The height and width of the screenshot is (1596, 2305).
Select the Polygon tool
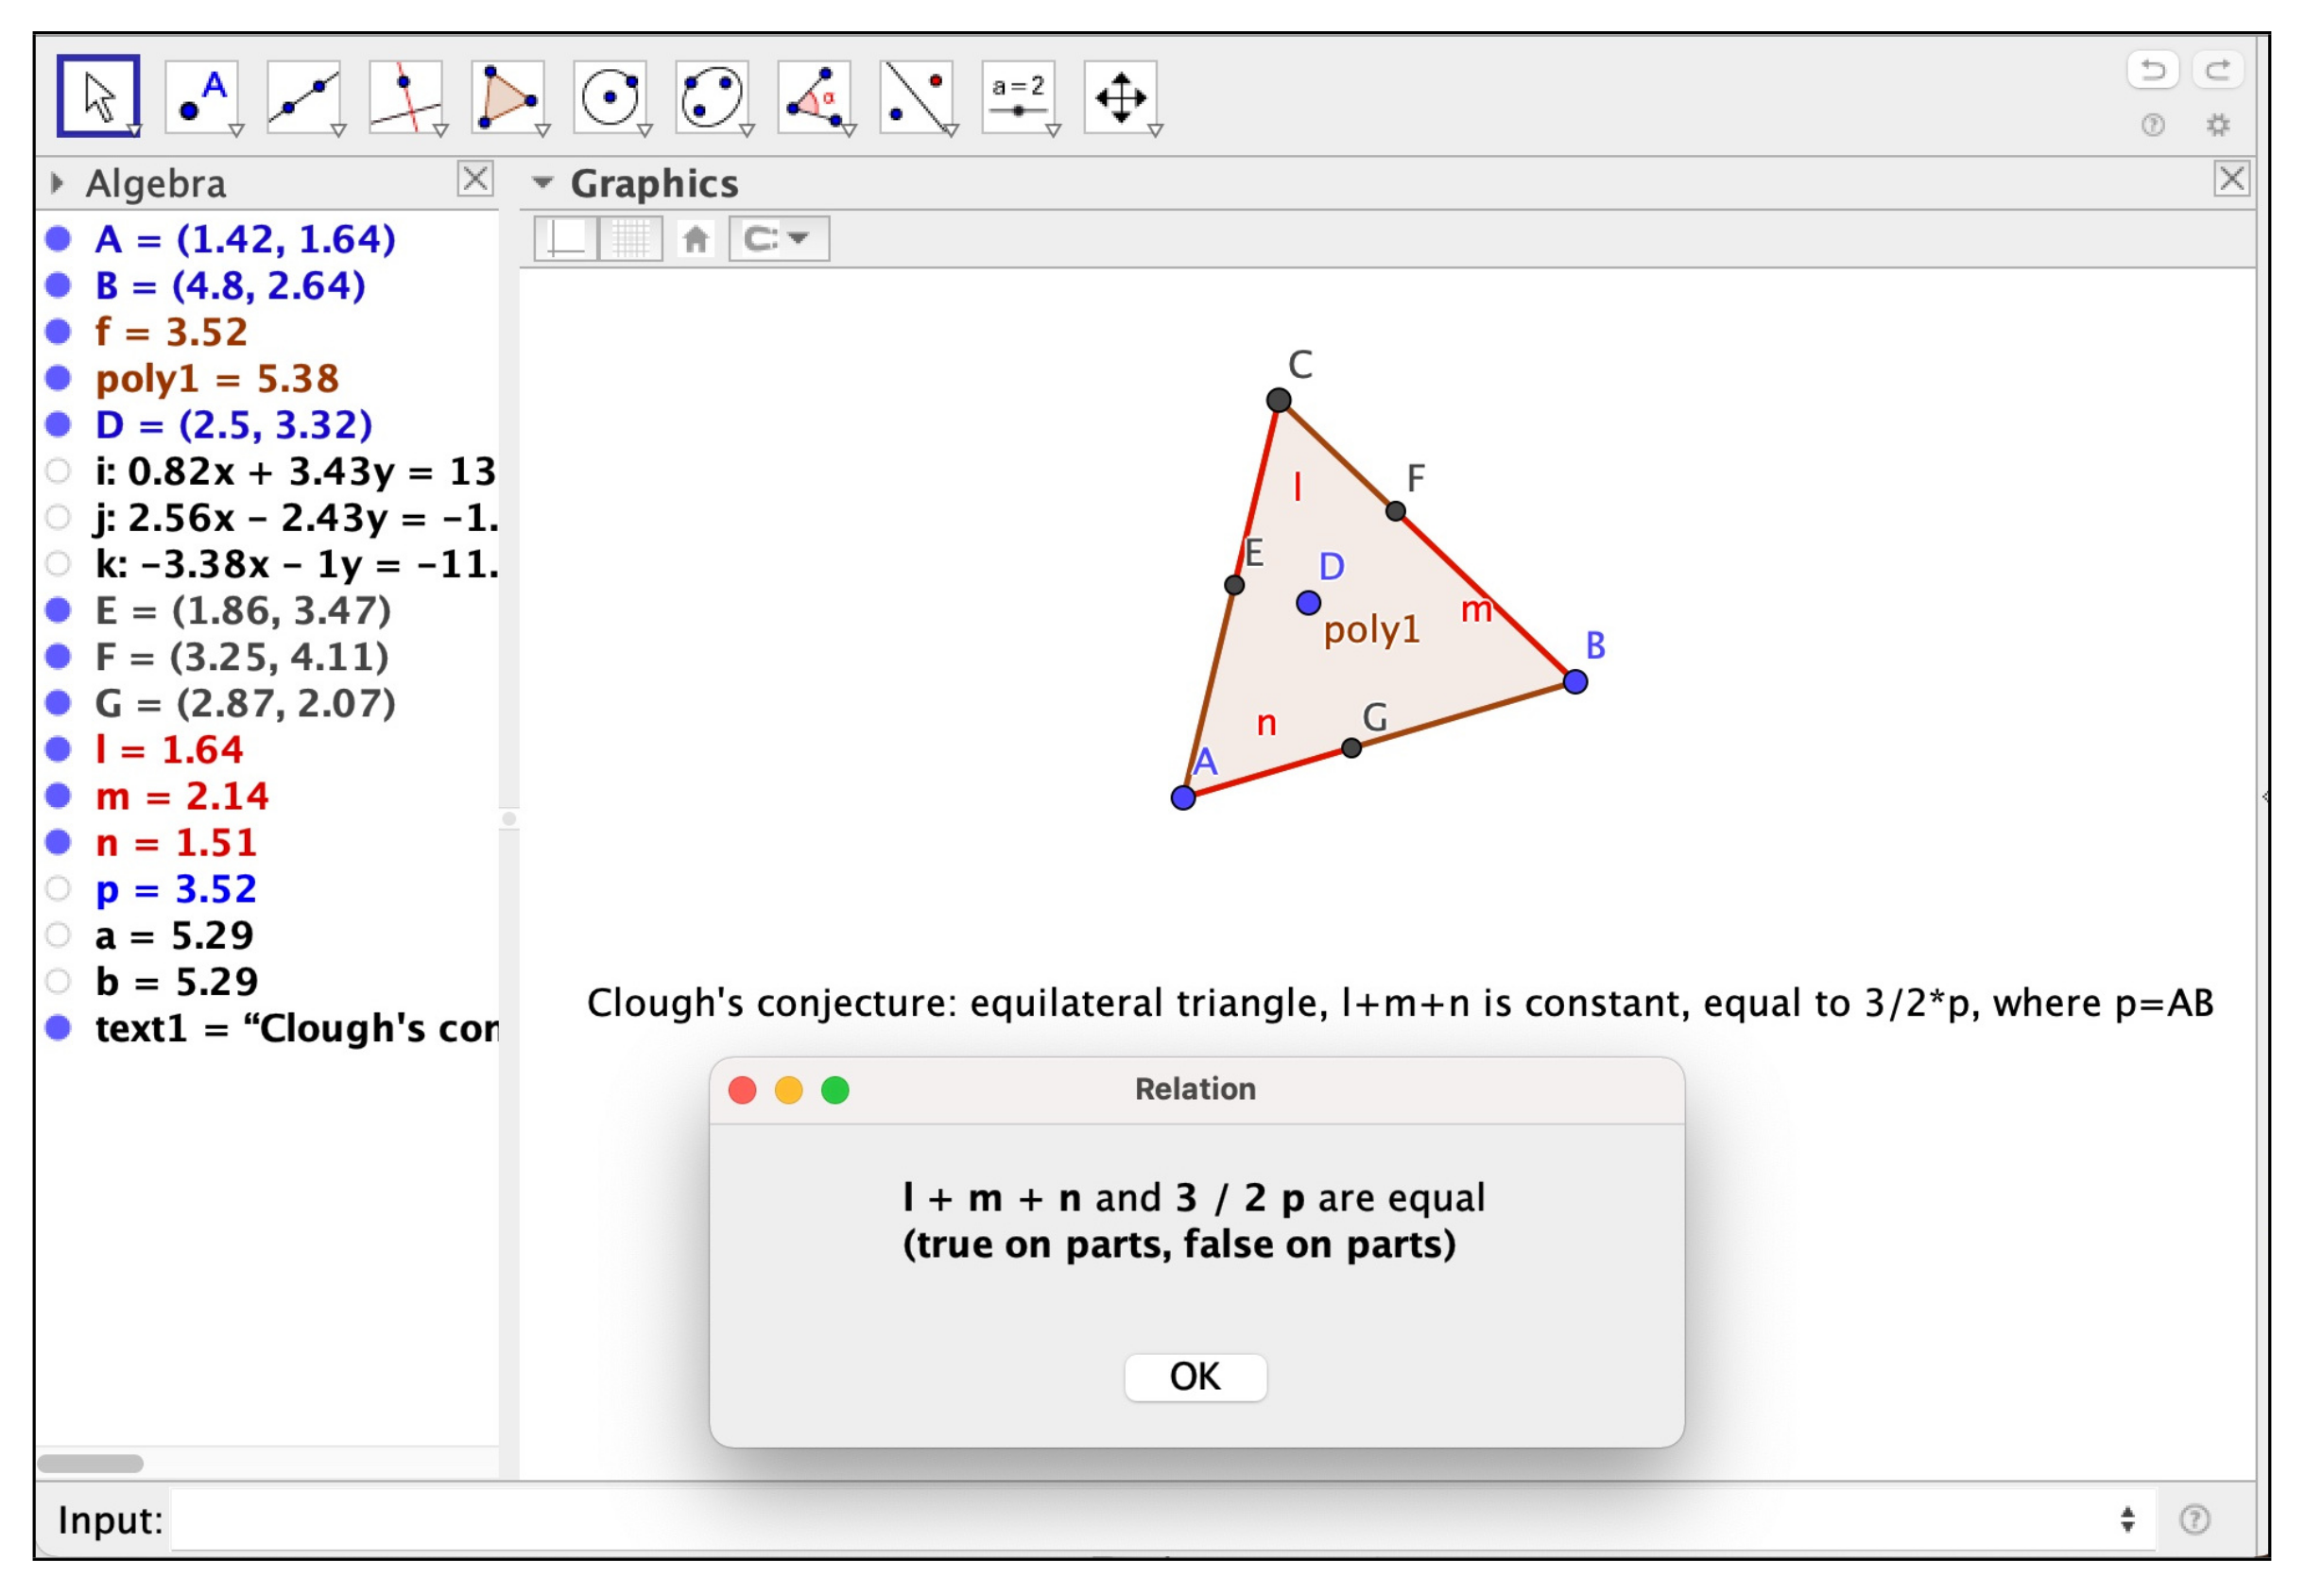(x=508, y=97)
